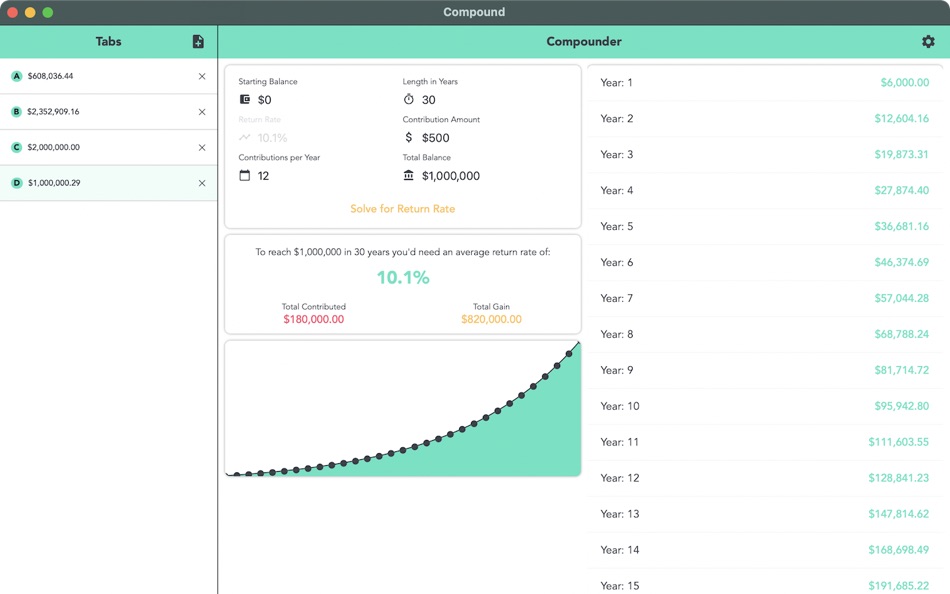The width and height of the screenshot is (950, 594).
Task: Click the Year: 6 row
Action: point(765,262)
